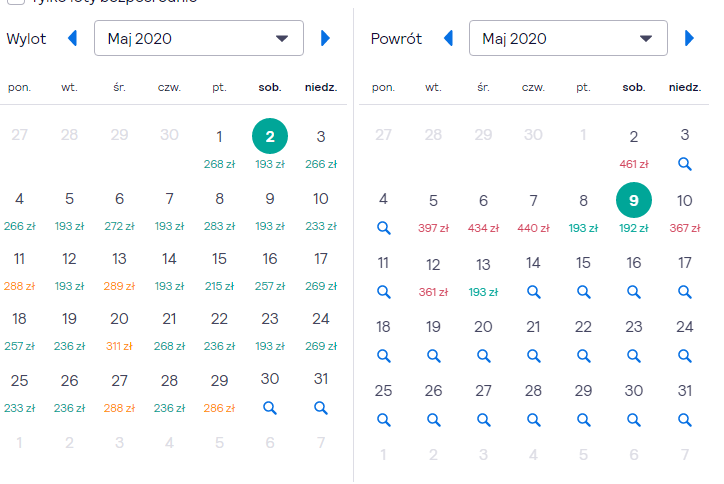Choose return May 6 at 434 zł
Screen dimensions: 724x484
[483, 213]
